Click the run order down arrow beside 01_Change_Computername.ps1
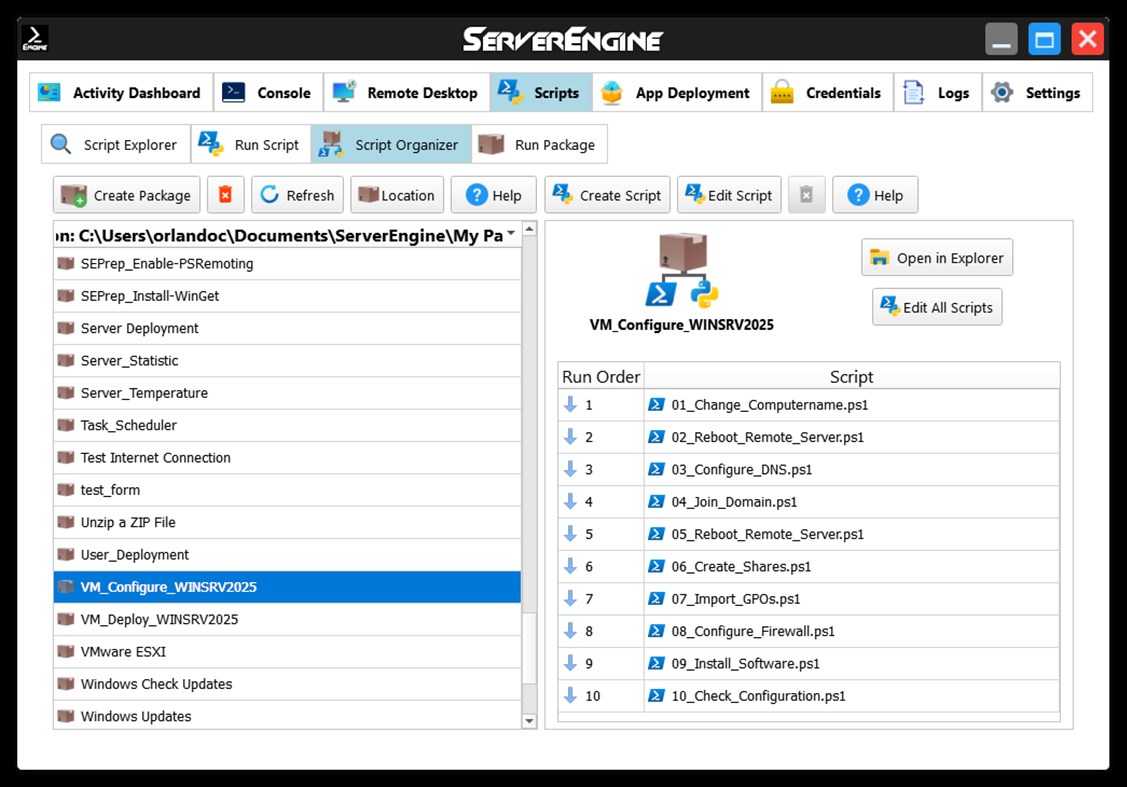Image resolution: width=1127 pixels, height=787 pixels. tap(571, 405)
